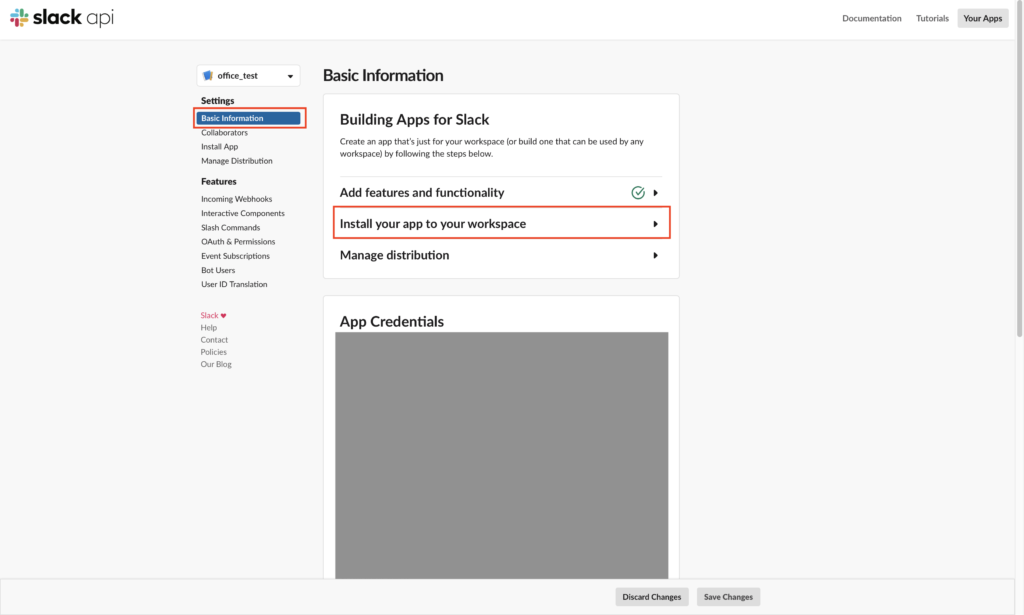Select Basic Information in Settings sidebar

pos(248,118)
